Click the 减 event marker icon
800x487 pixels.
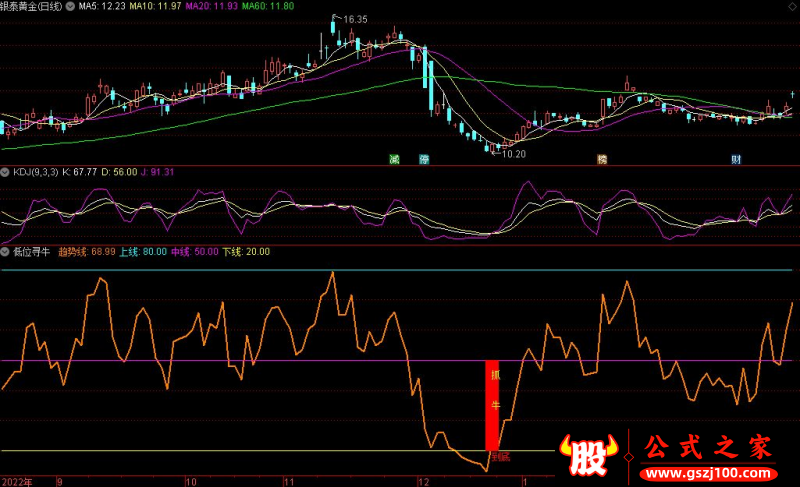coord(394,159)
